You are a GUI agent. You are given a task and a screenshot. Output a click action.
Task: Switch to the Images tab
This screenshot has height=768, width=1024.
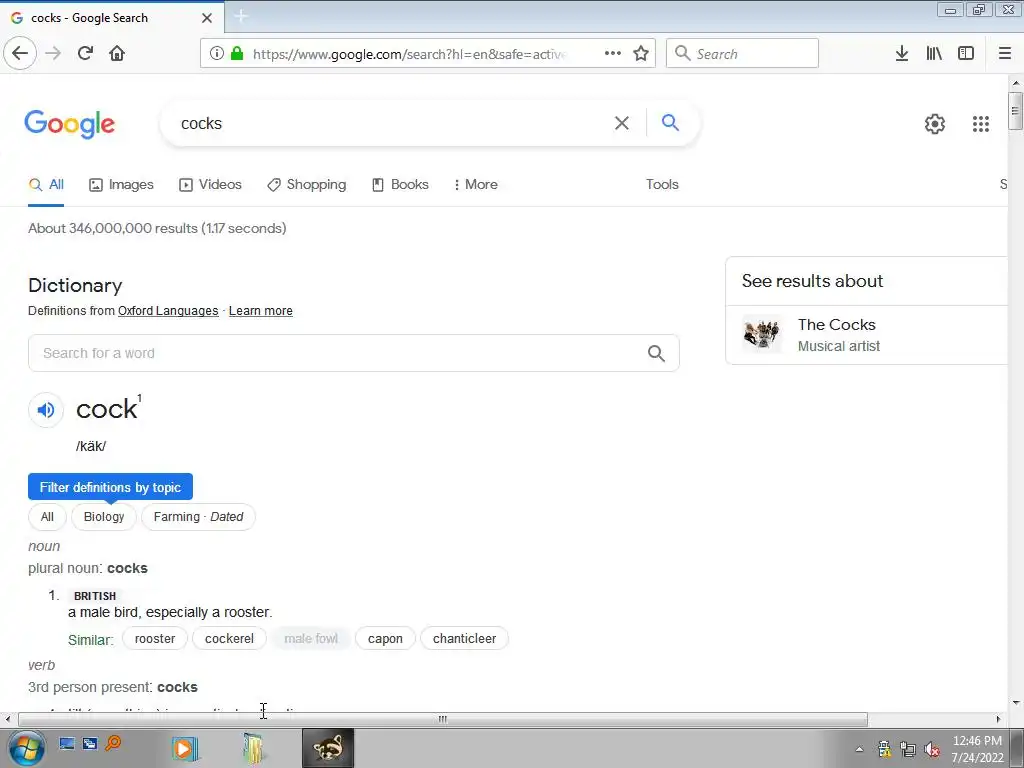click(x=121, y=185)
